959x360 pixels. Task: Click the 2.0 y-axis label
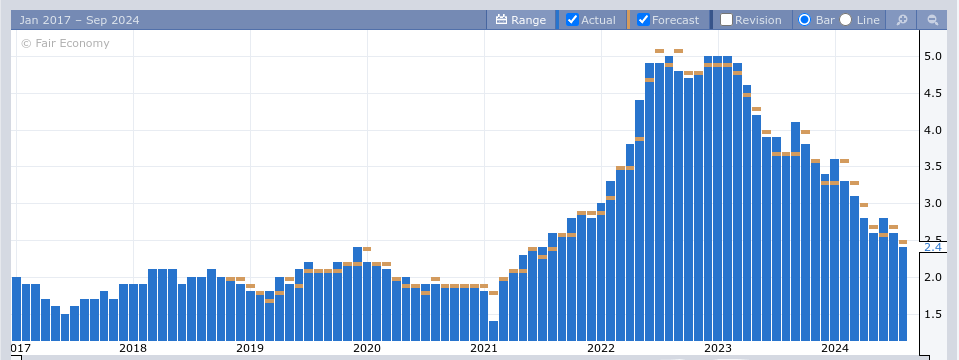933,277
